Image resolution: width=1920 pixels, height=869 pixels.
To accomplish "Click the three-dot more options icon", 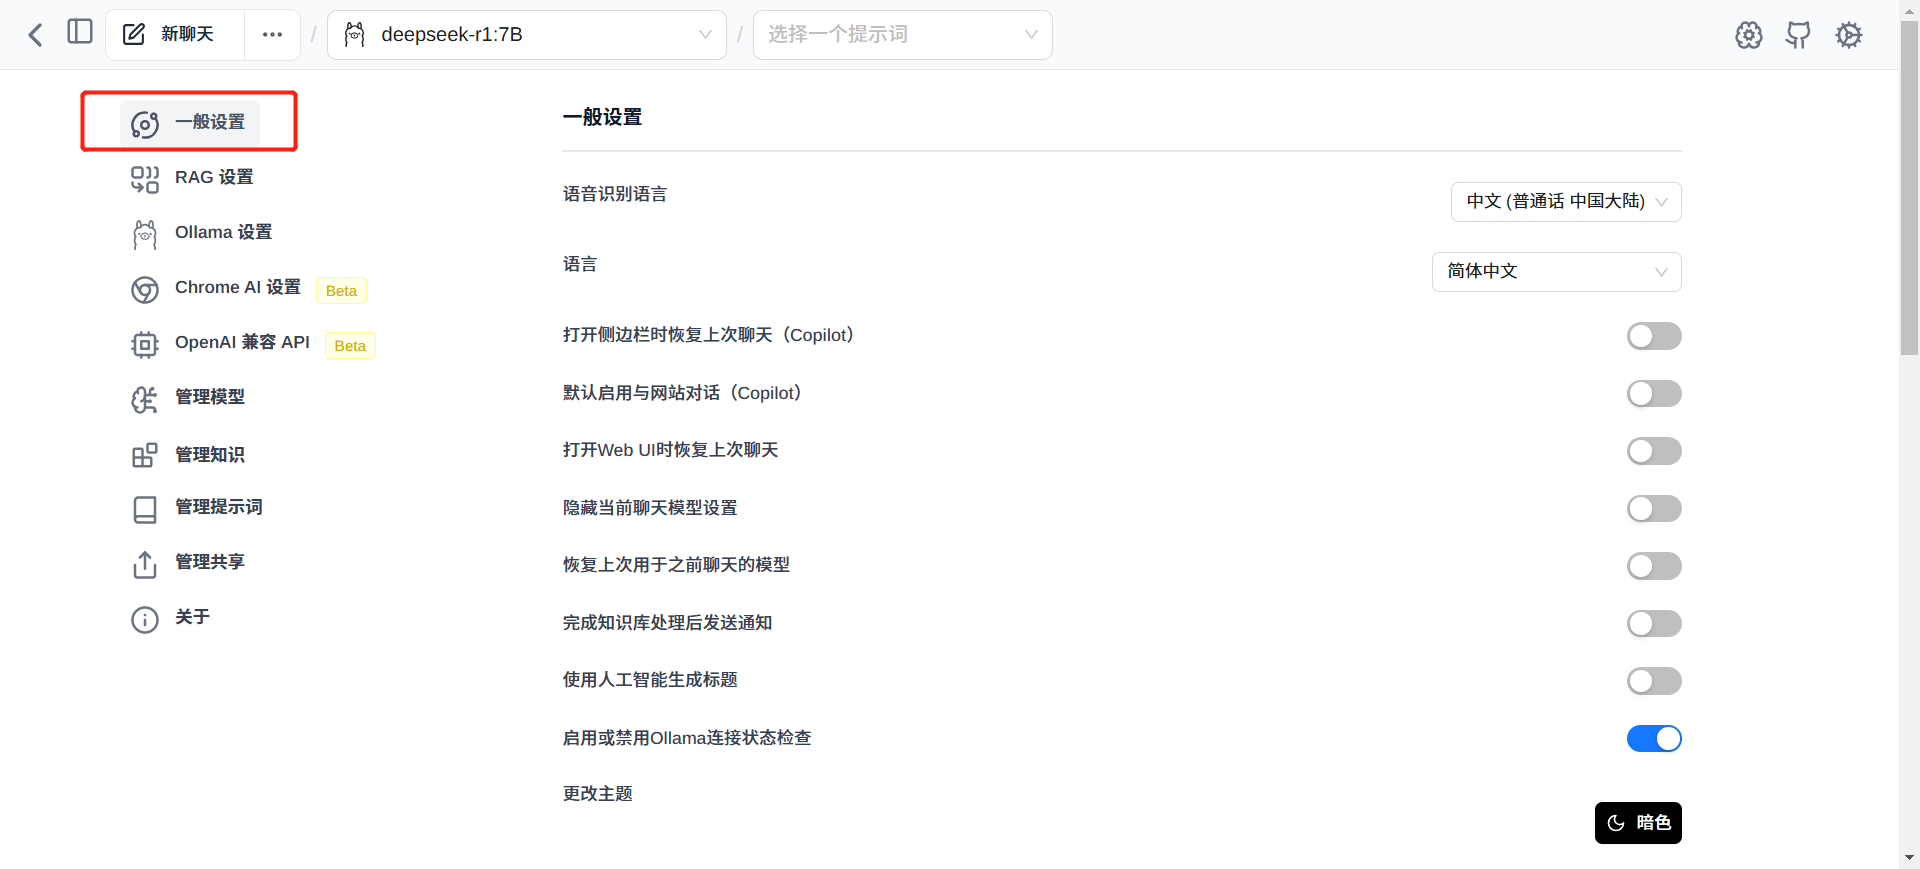I will (272, 35).
